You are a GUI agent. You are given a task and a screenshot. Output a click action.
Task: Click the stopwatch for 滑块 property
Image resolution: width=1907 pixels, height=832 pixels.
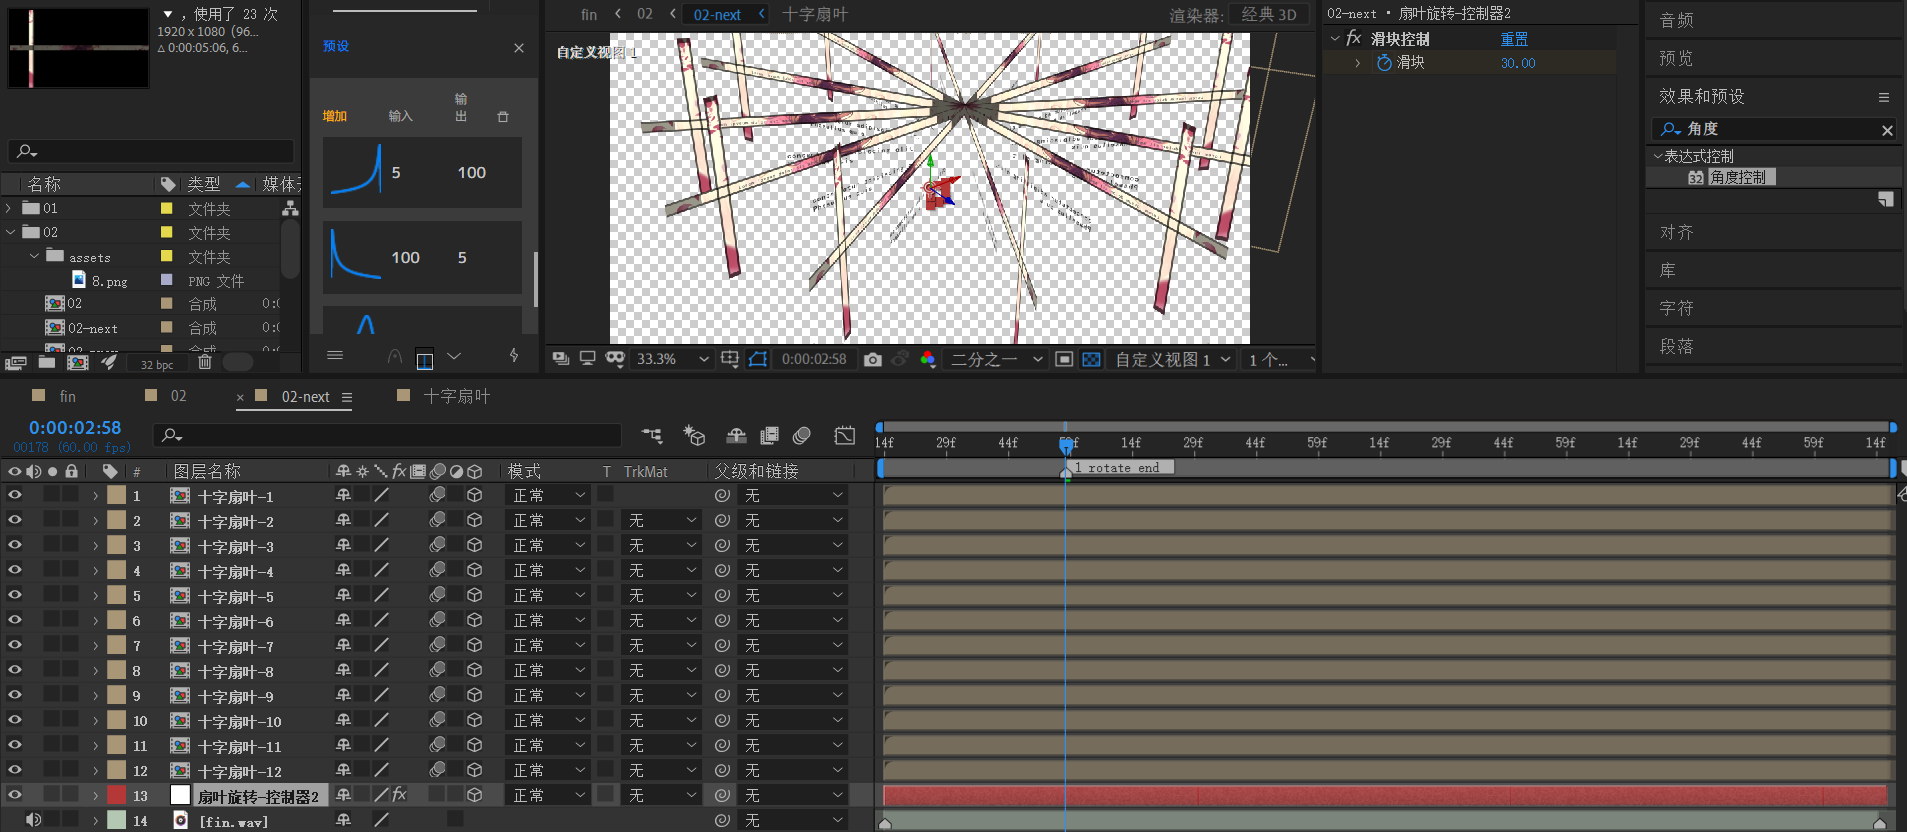pyautogui.click(x=1384, y=63)
